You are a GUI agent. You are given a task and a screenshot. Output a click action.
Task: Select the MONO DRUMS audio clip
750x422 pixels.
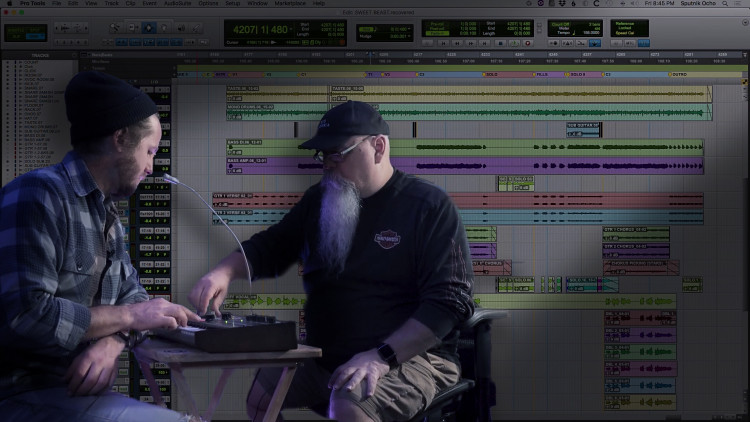coord(277,112)
